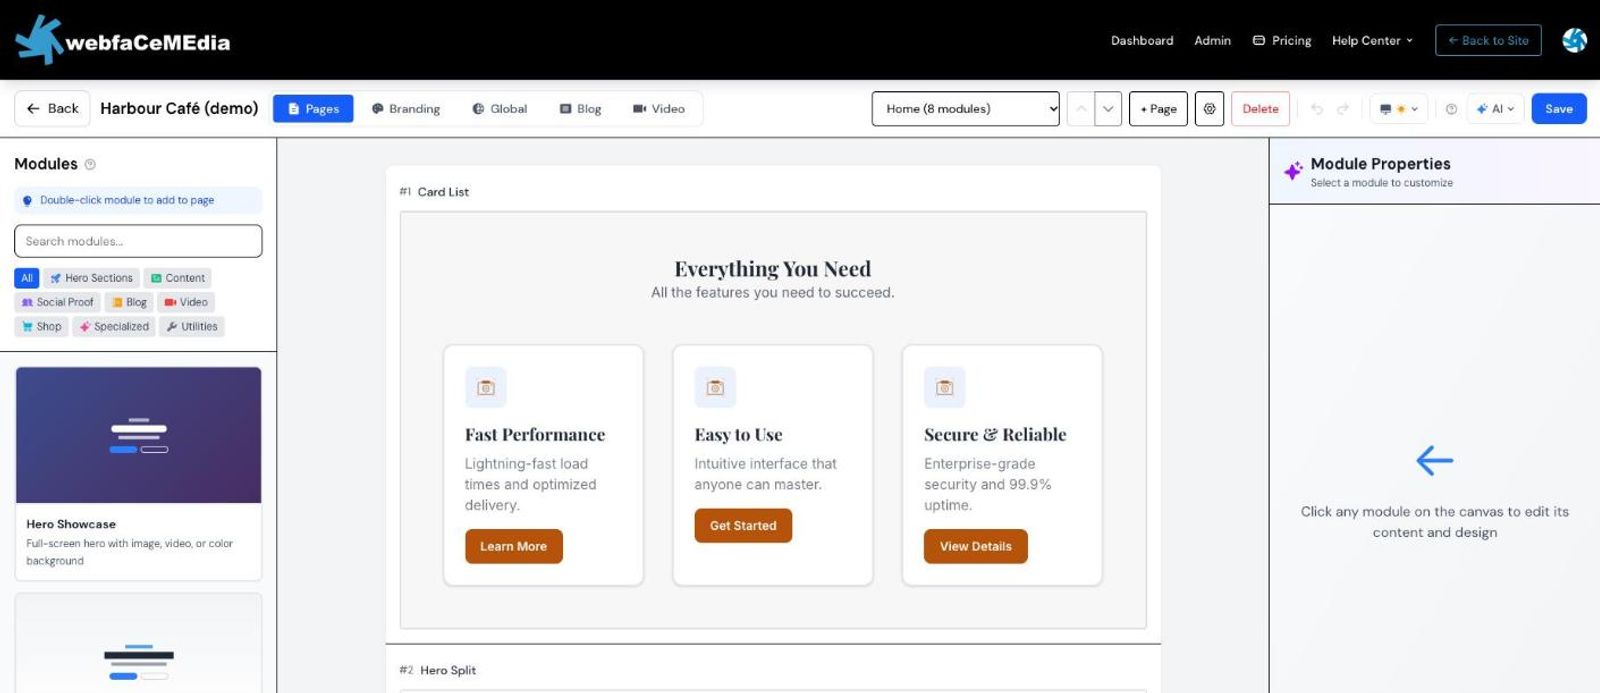
Task: Move page up with the up chevron
Action: [x=1081, y=108]
